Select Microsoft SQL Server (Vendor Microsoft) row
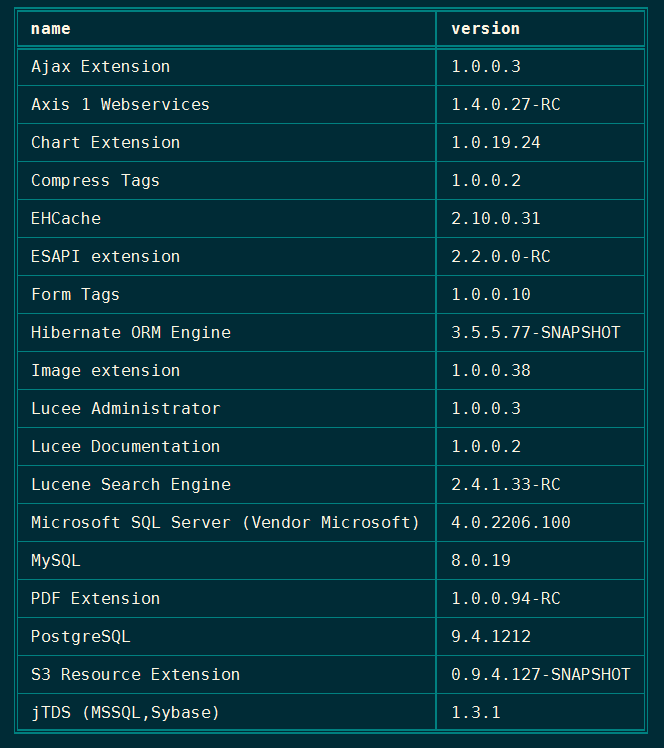 [225, 523]
